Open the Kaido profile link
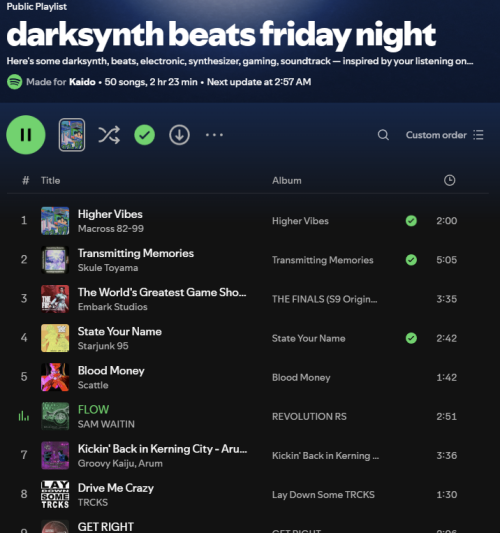The image size is (500, 533). (82, 82)
